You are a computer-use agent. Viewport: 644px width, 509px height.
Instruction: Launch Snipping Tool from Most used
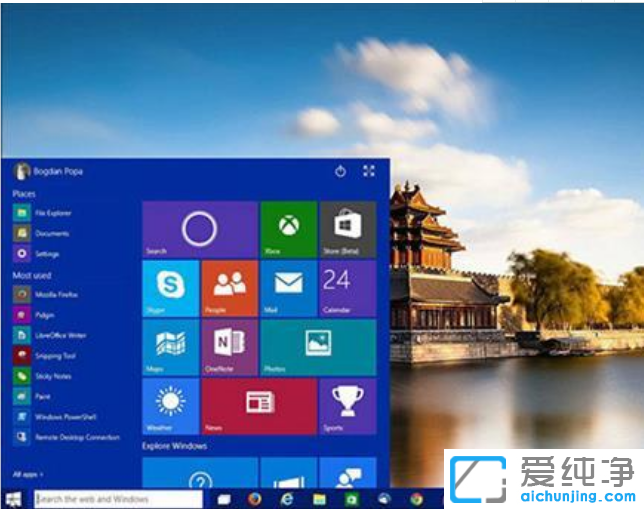click(x=44, y=356)
